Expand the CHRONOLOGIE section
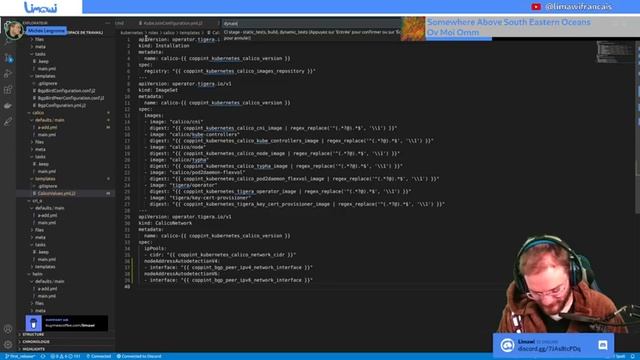The image size is (640, 360). click(35, 342)
